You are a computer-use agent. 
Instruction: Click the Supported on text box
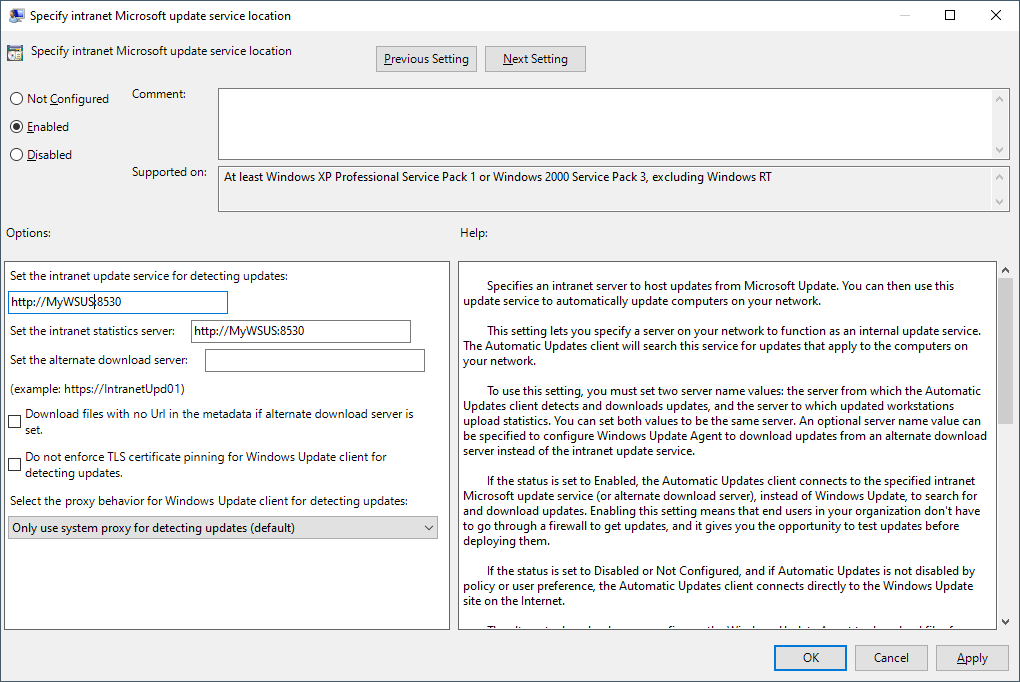click(x=605, y=189)
